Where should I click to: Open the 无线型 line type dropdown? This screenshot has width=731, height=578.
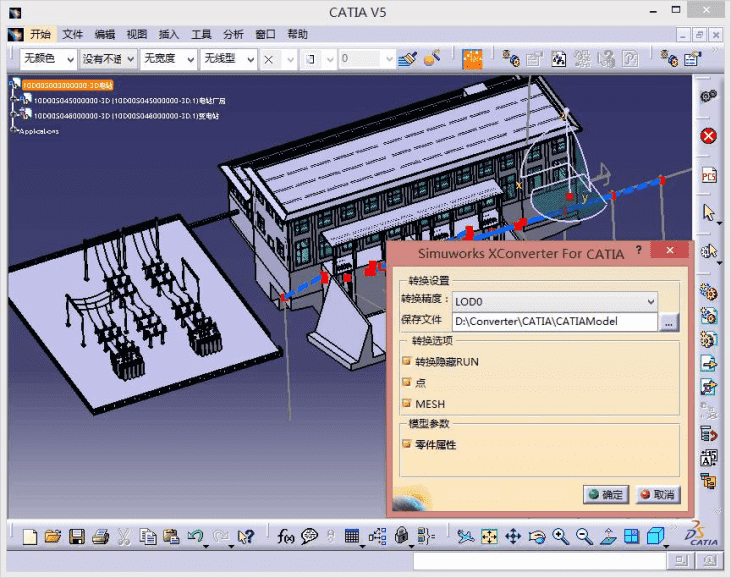[x=228, y=59]
